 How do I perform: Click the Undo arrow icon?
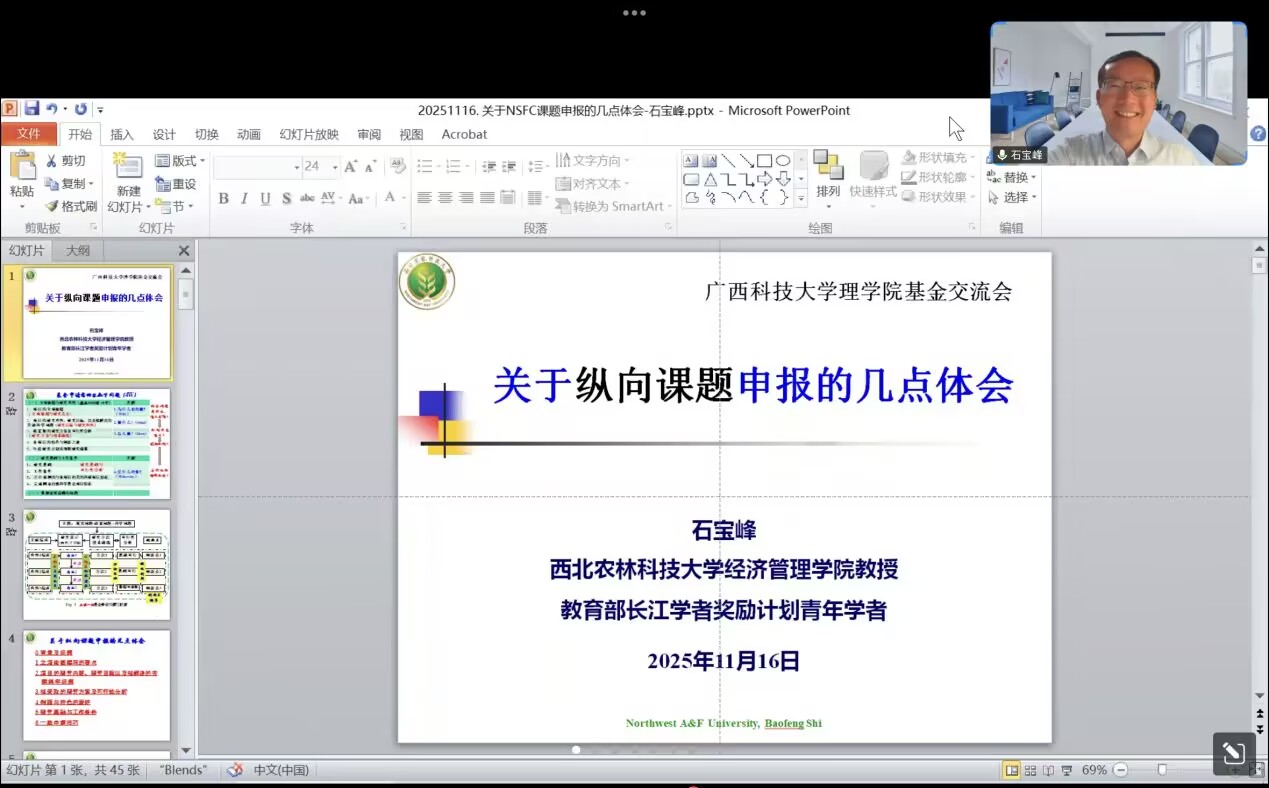click(x=51, y=109)
